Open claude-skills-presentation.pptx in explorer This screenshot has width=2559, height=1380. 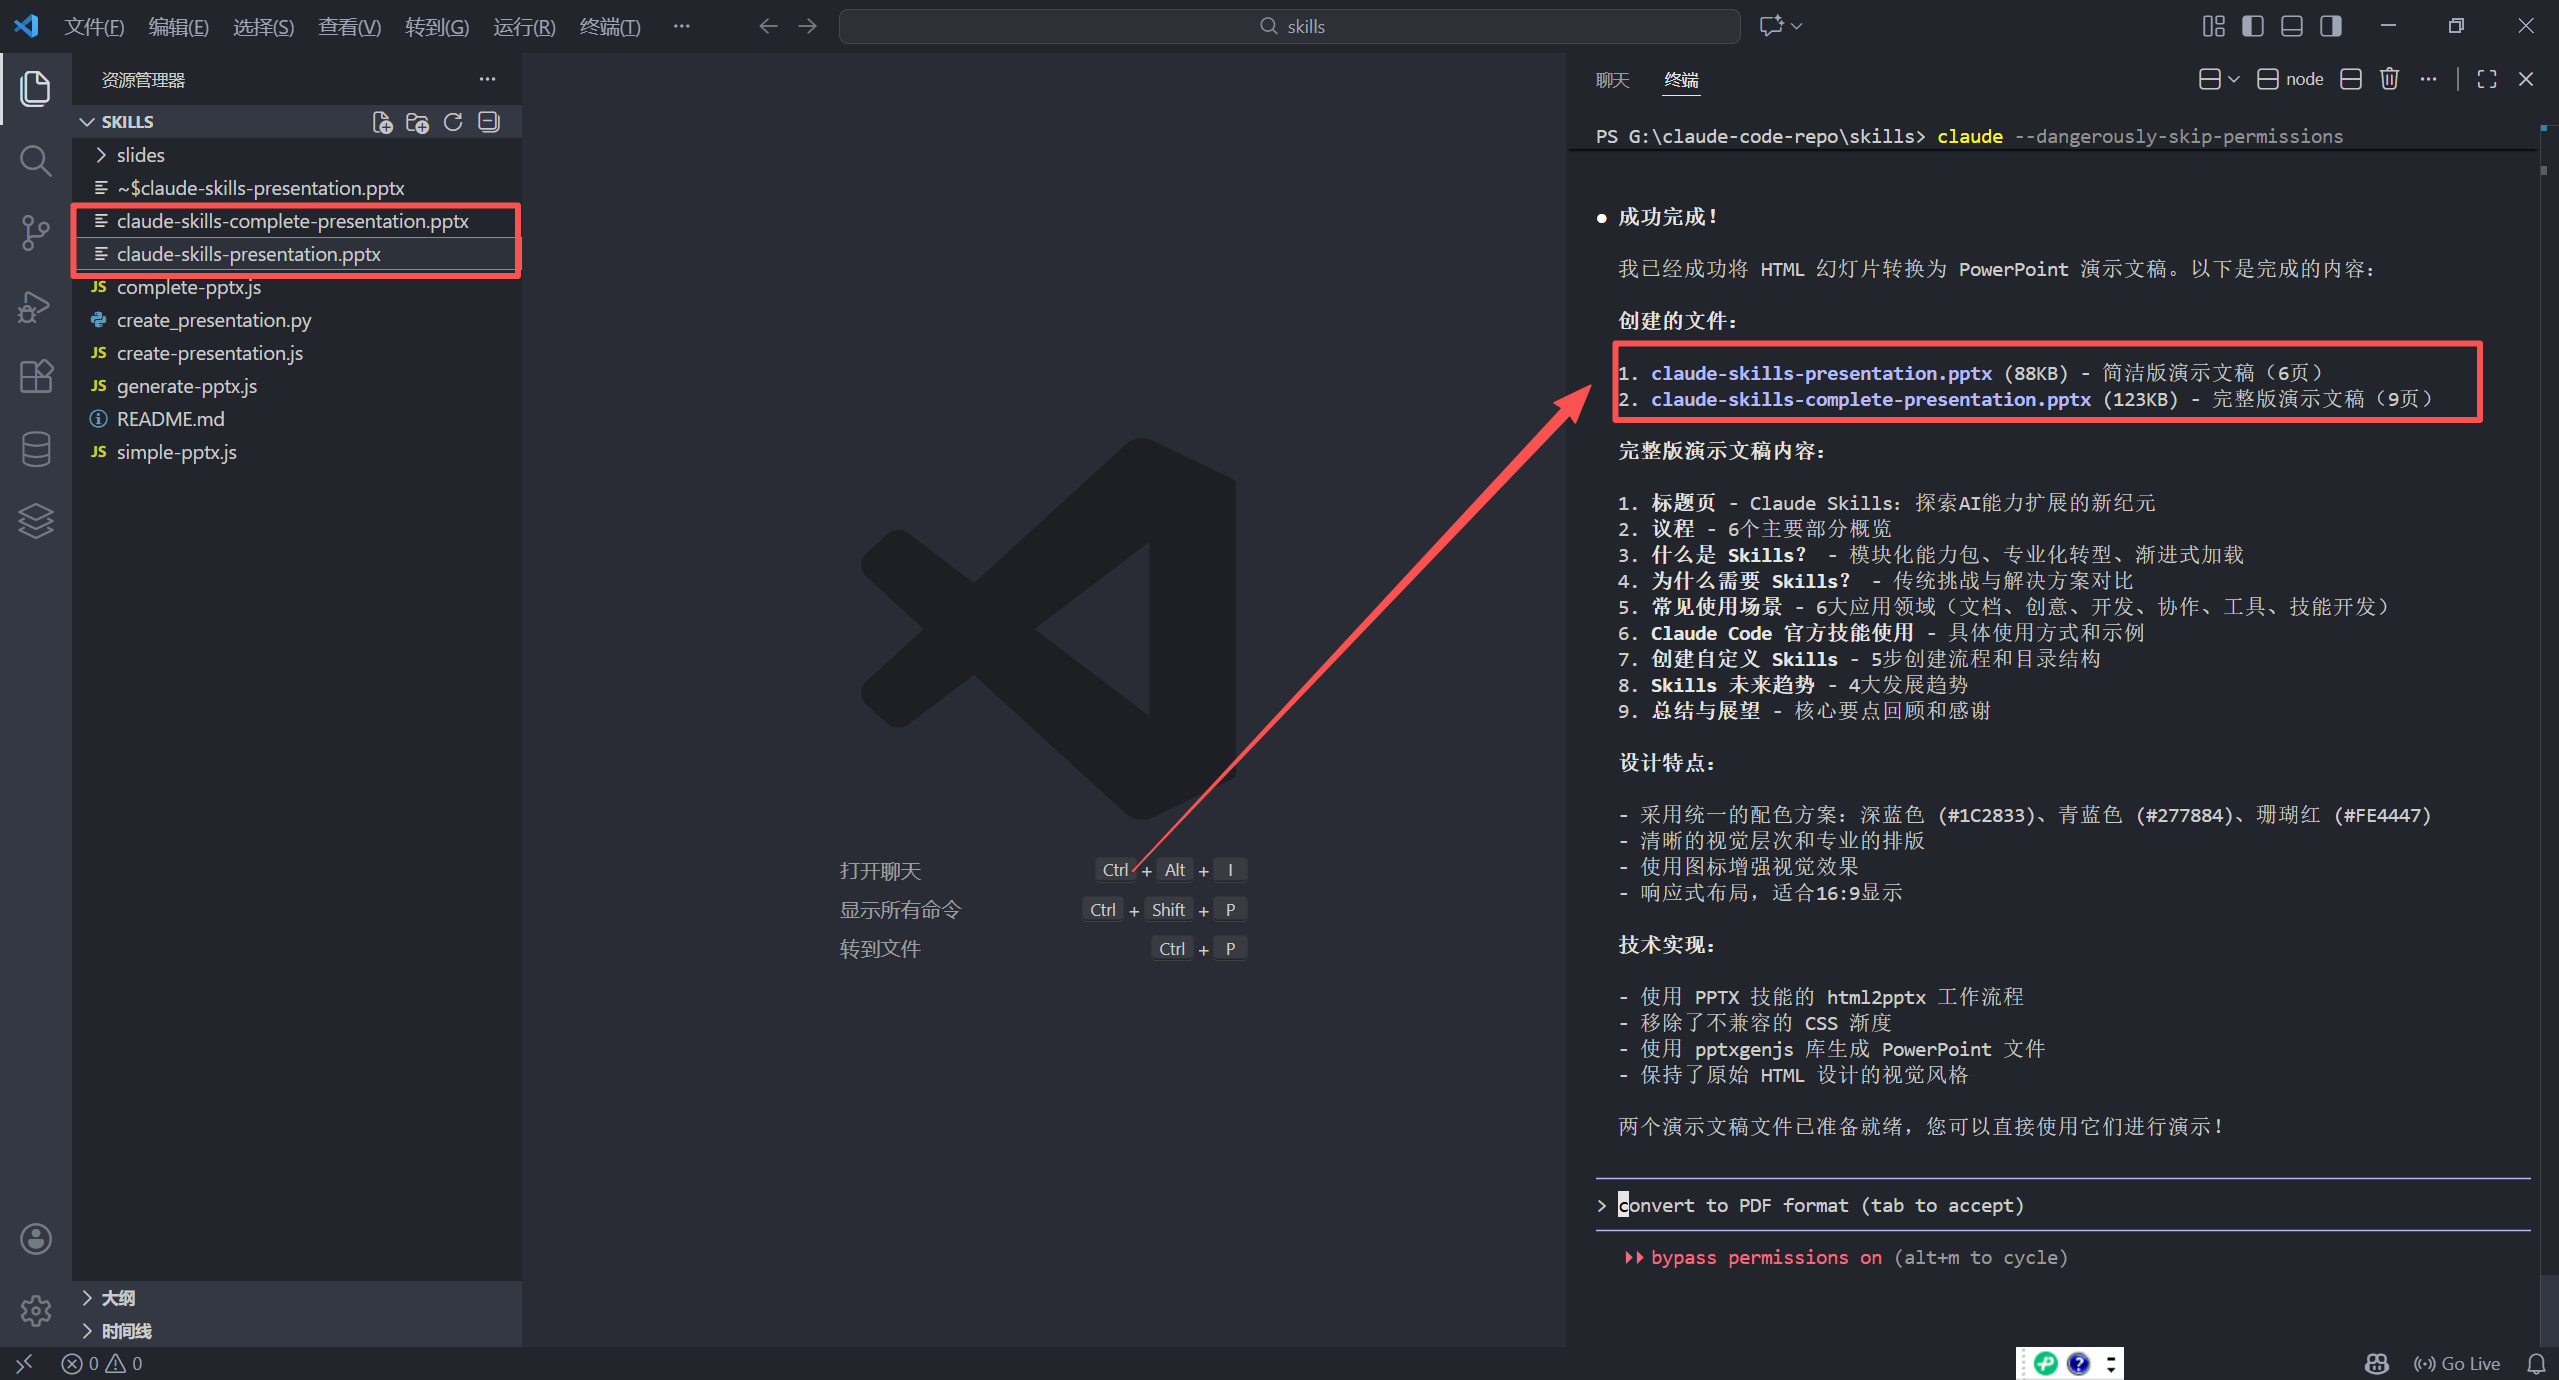point(248,254)
